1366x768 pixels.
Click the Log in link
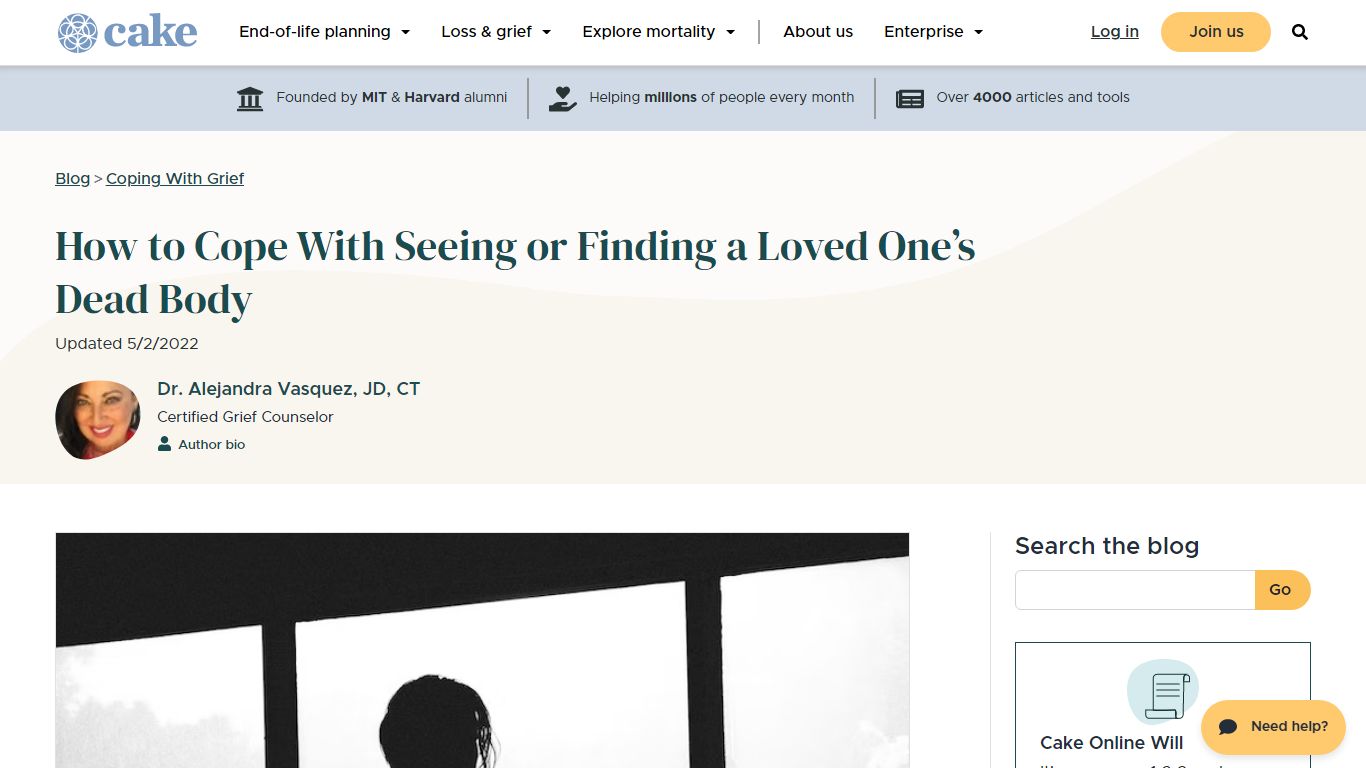click(x=1115, y=32)
